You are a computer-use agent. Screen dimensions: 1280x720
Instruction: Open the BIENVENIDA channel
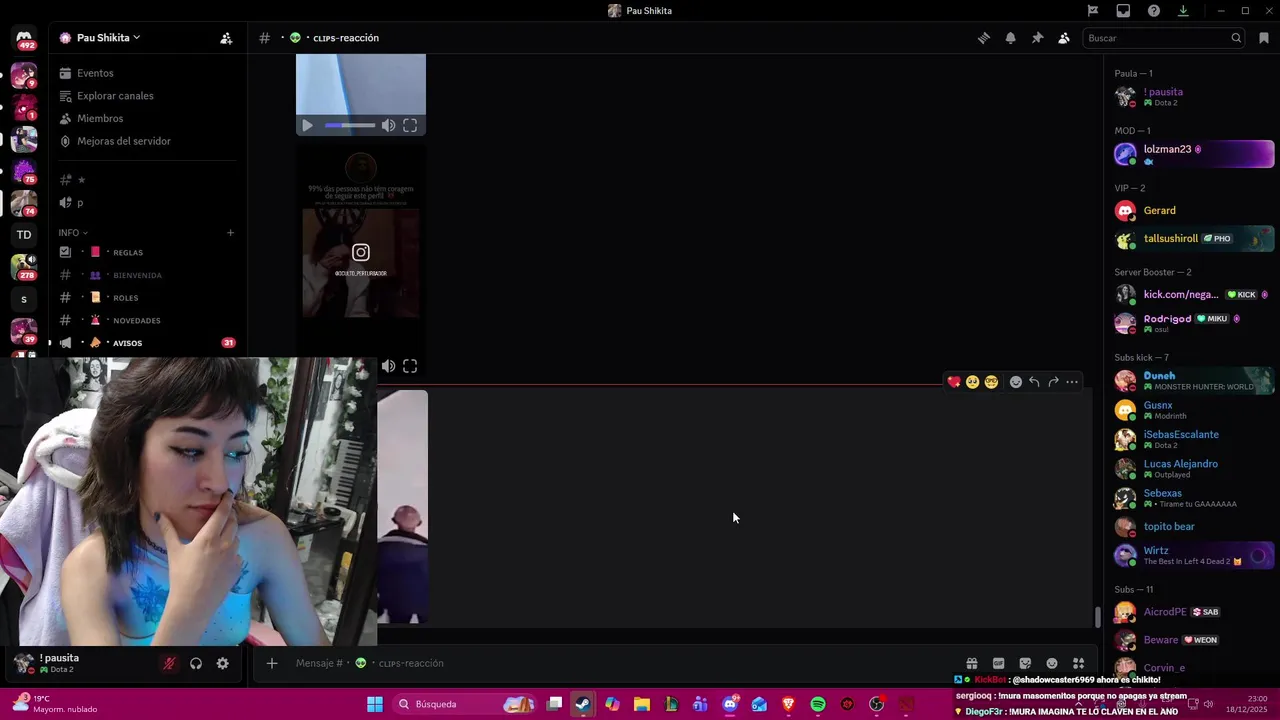148,275
